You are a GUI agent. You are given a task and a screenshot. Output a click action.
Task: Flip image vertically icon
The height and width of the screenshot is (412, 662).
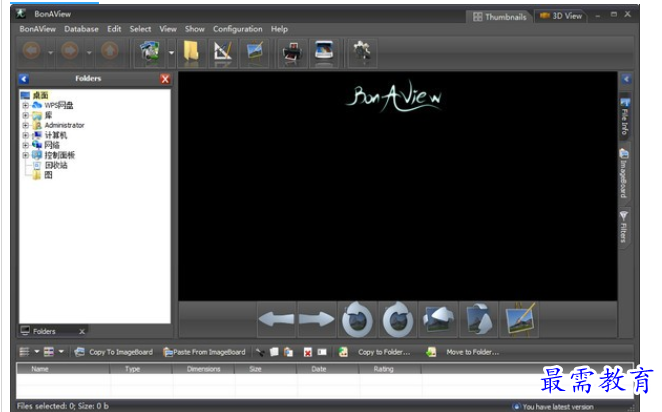pos(479,320)
